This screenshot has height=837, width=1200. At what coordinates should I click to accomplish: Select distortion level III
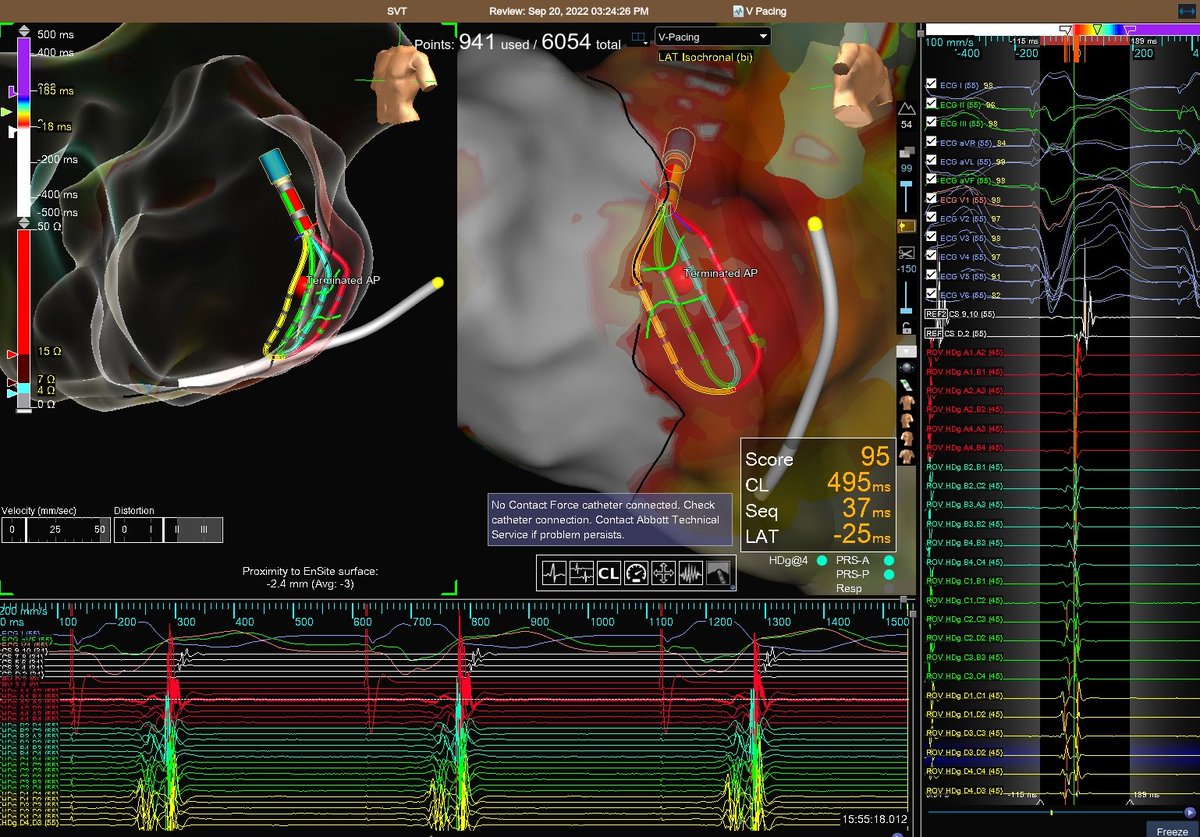(x=205, y=530)
